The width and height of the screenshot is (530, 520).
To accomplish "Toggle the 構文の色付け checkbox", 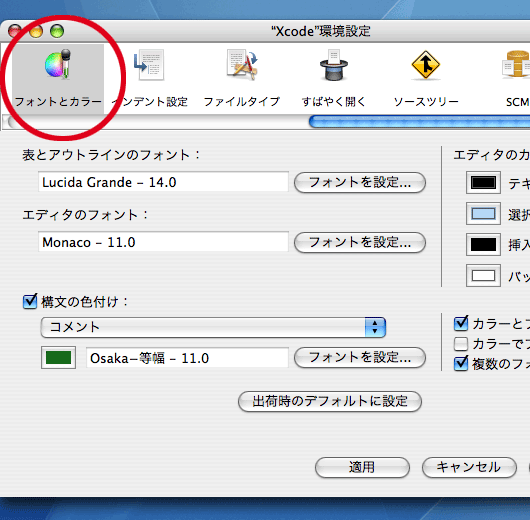I will [x=30, y=301].
